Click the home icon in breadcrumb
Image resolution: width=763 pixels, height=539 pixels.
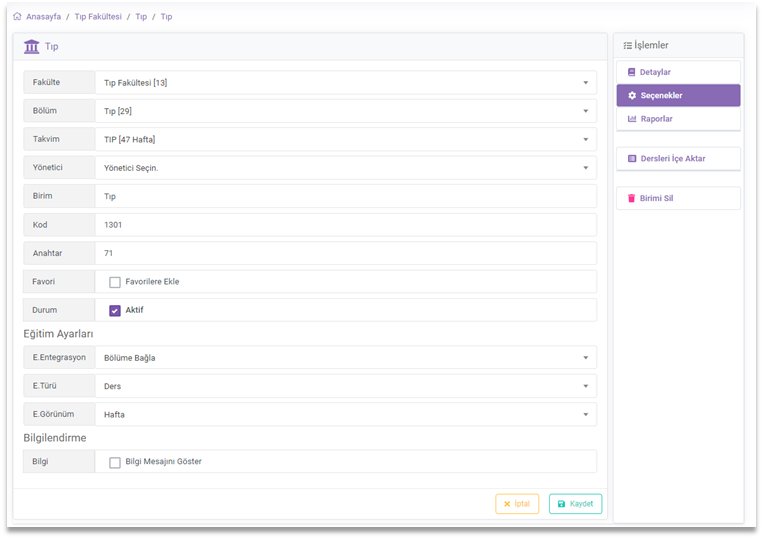[17, 16]
